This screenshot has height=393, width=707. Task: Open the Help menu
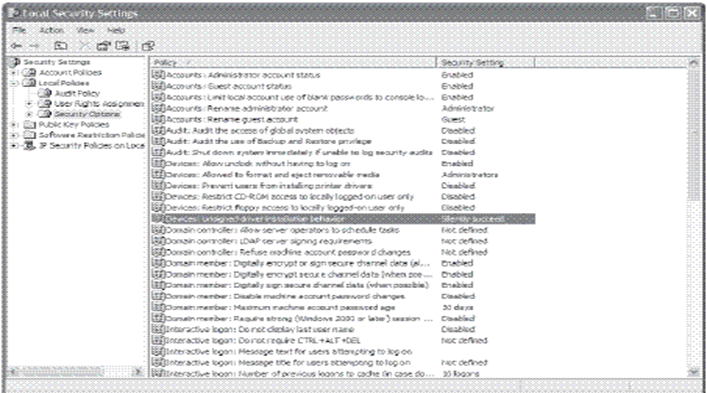pos(116,30)
